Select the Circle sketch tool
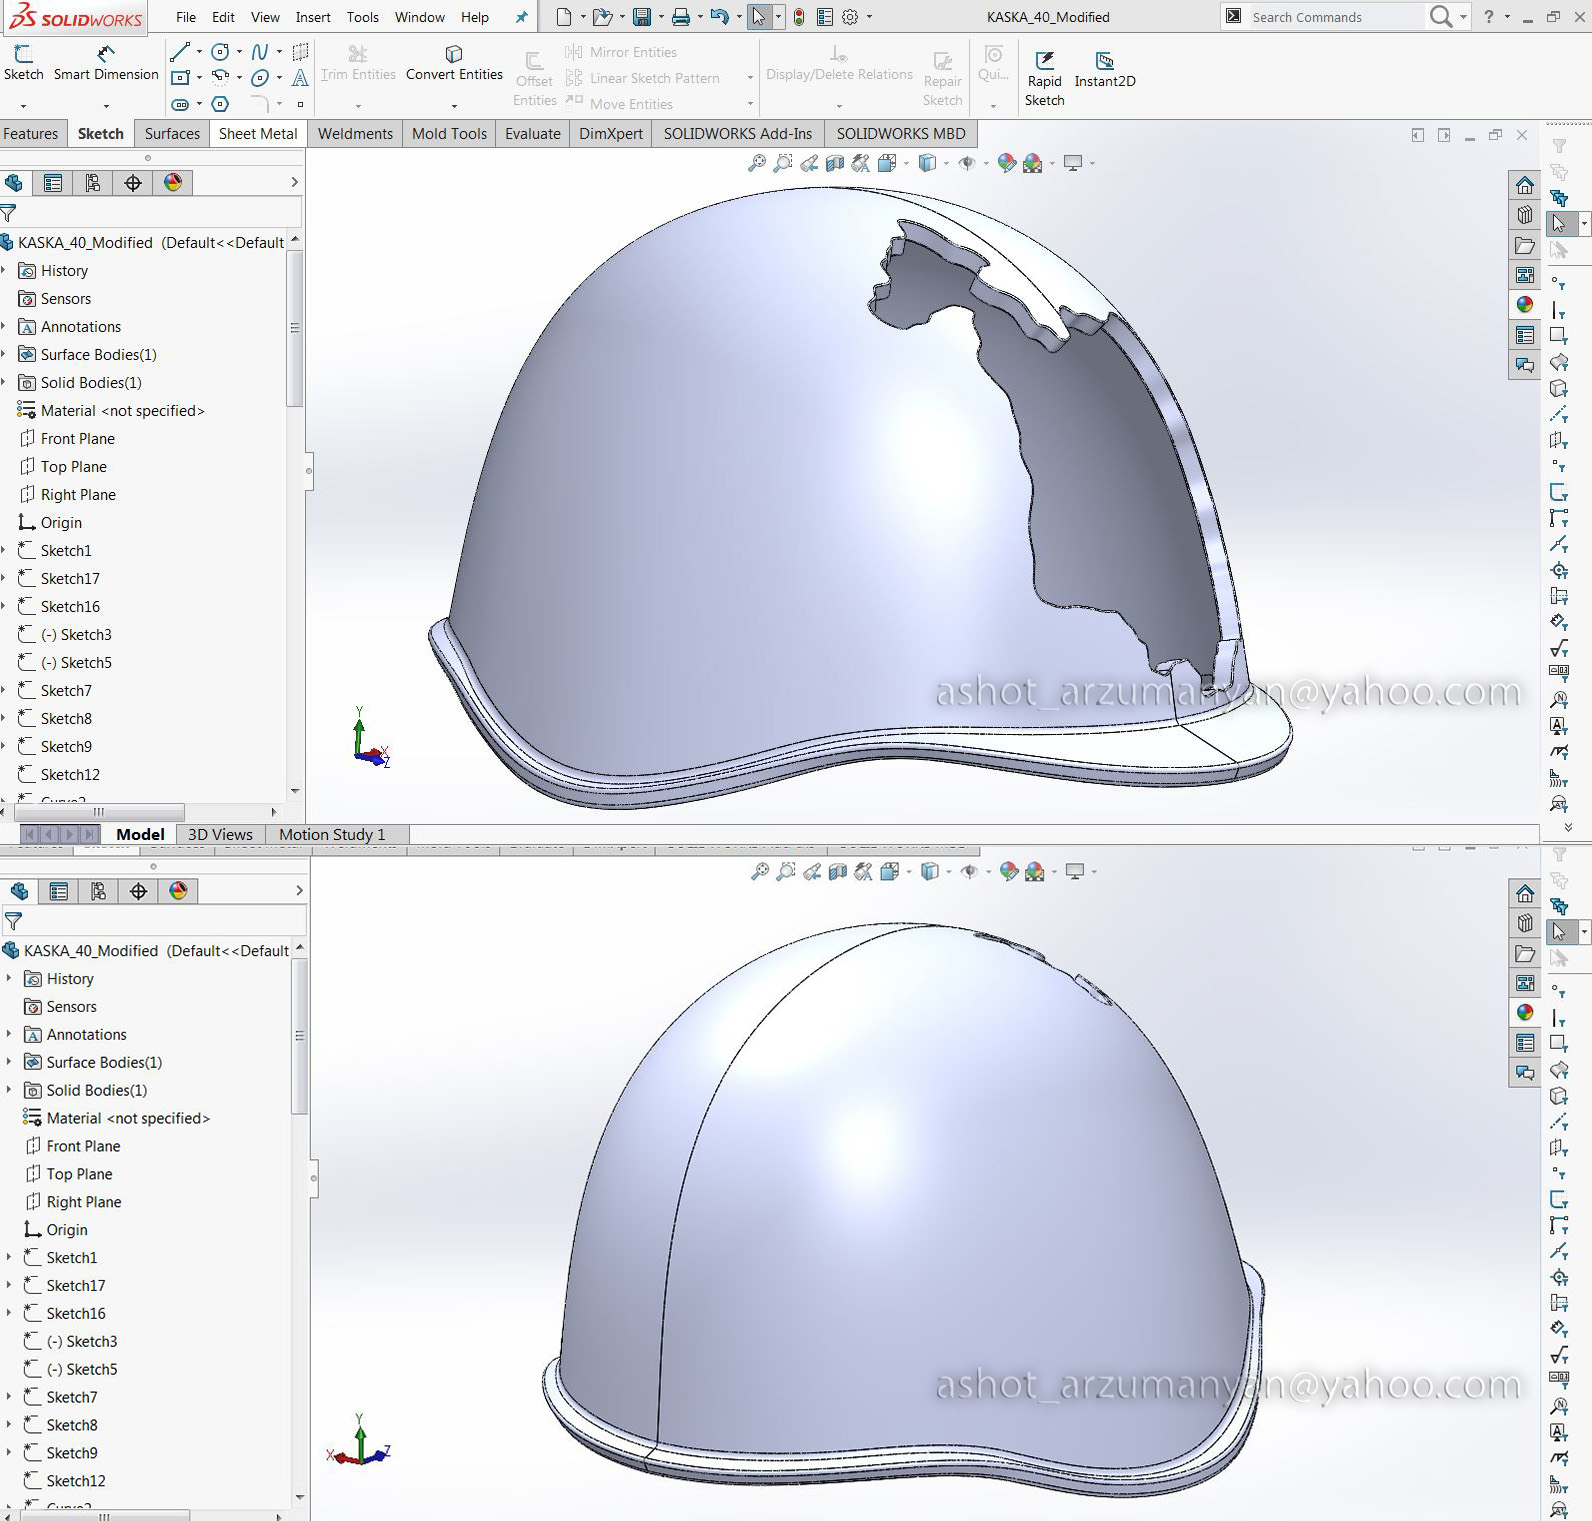 click(221, 52)
